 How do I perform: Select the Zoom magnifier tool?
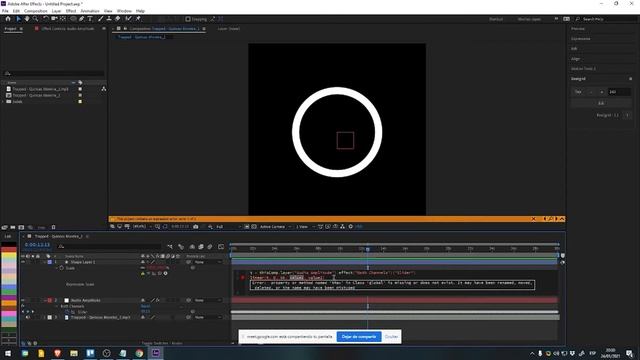click(x=36, y=19)
